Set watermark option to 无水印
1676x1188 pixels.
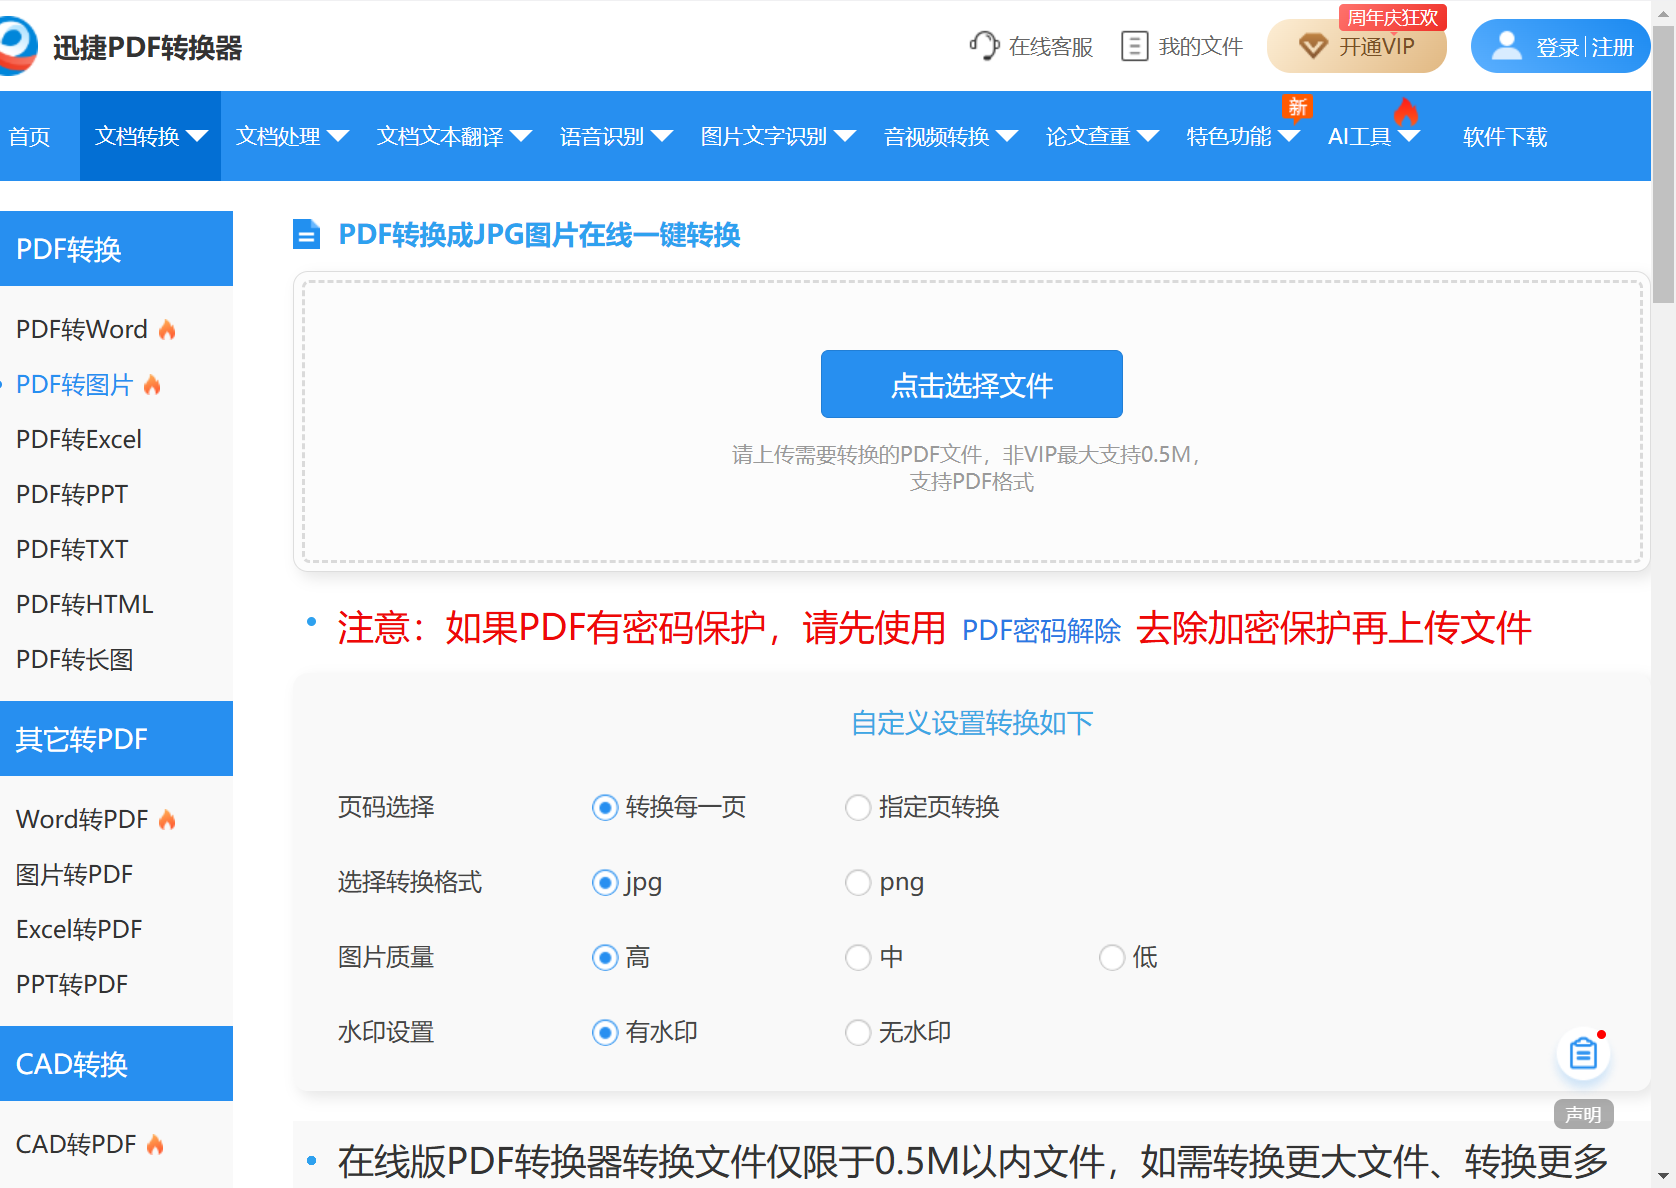[x=857, y=1032]
